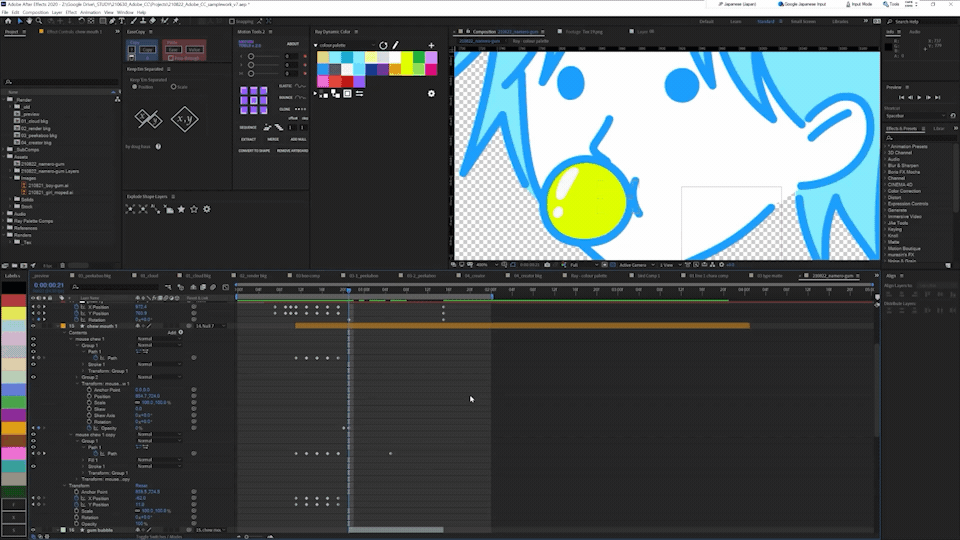This screenshot has height=540, width=960.
Task: Click the outlined star icon in Explode Shape Layers
Action: (194, 209)
